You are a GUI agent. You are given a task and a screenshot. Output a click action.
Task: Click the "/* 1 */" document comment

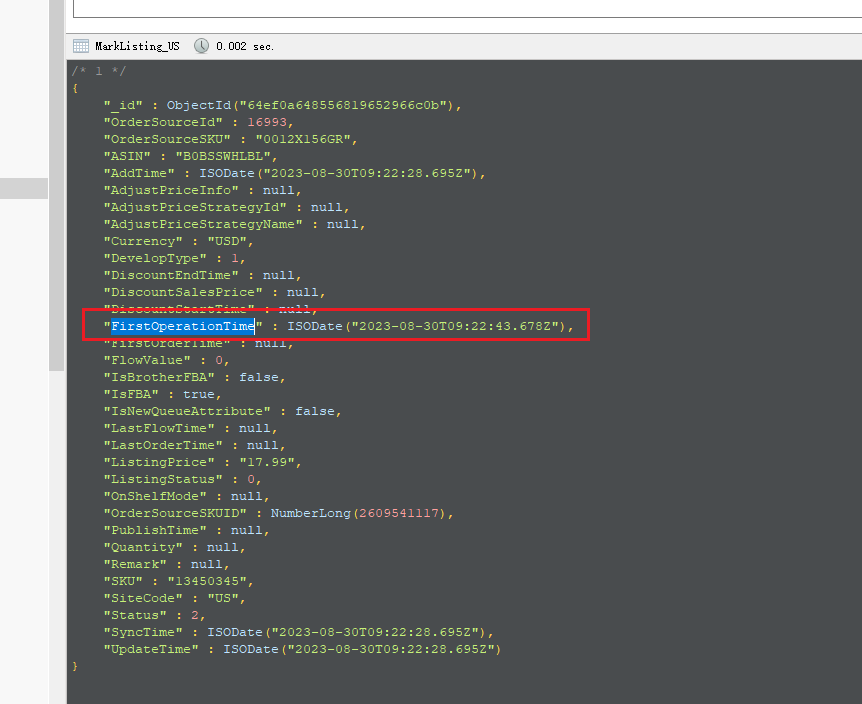[99, 71]
